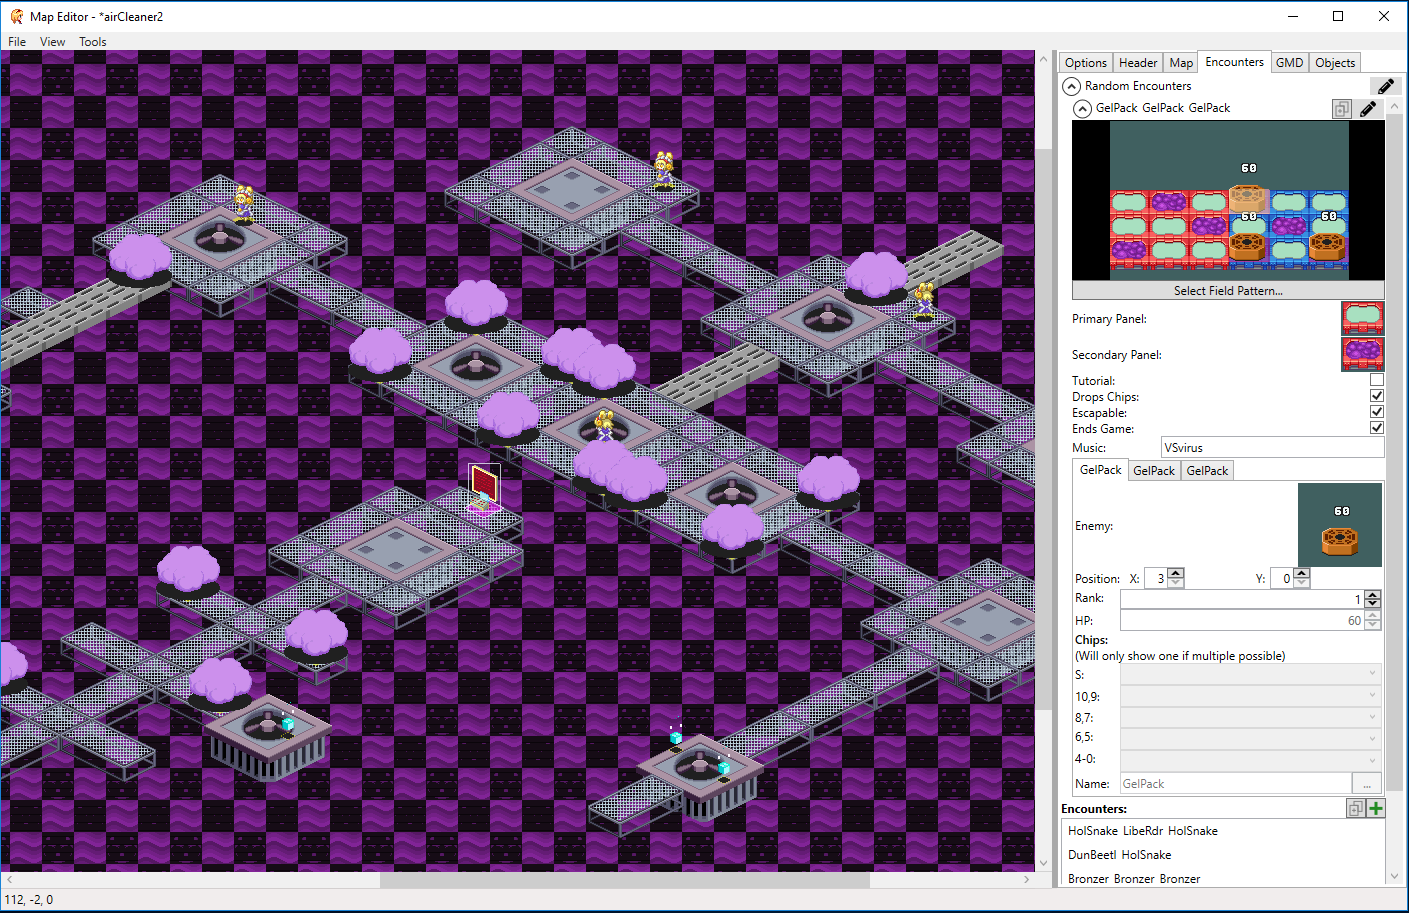Select NPC beside the right-side staircase

(925, 300)
